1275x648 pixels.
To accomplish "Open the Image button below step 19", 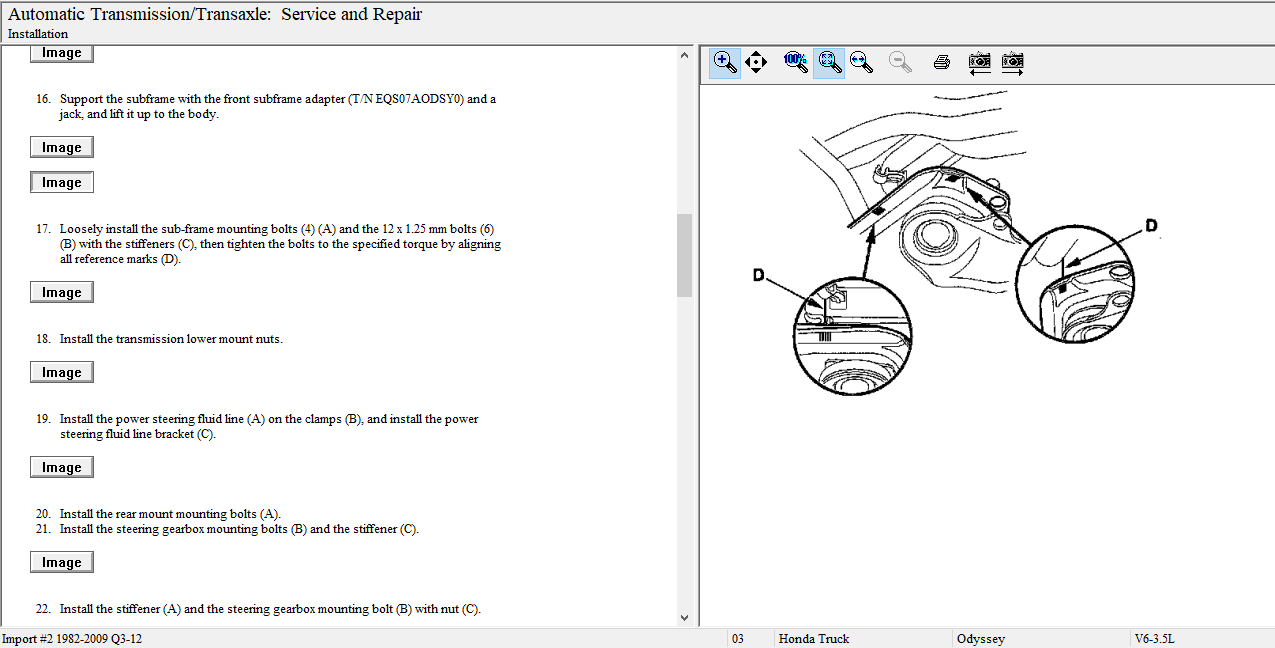I will [x=62, y=467].
